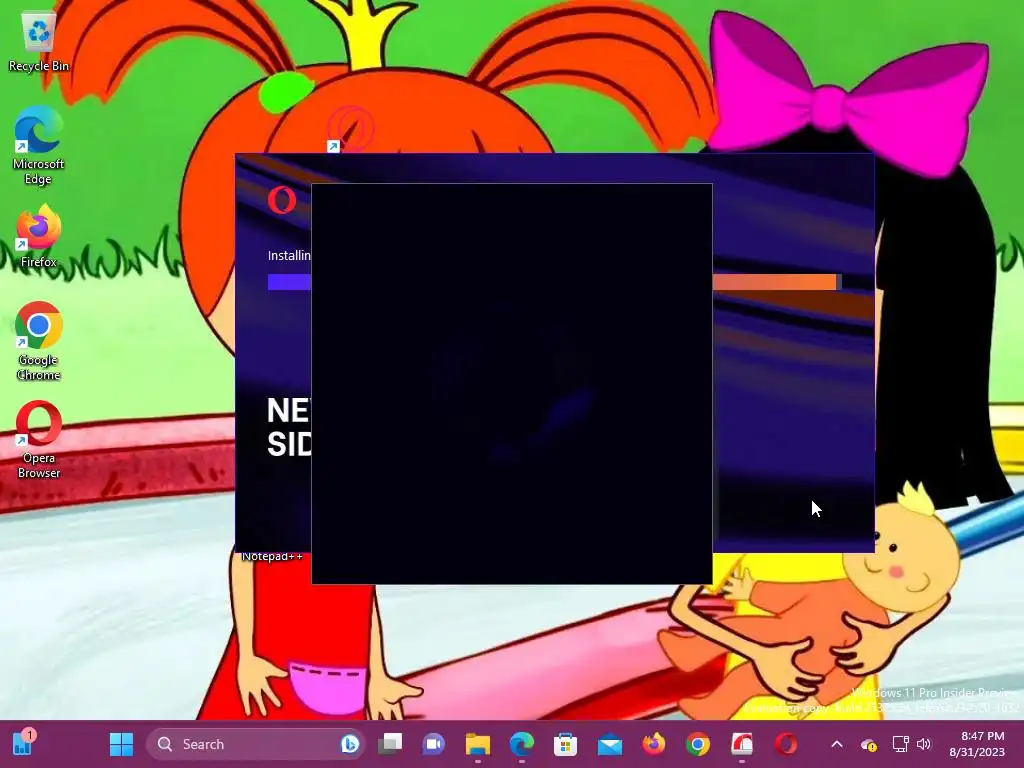1024x768 pixels.
Task: Open Microsoft Edge from the taskbar
Action: [x=521, y=744]
